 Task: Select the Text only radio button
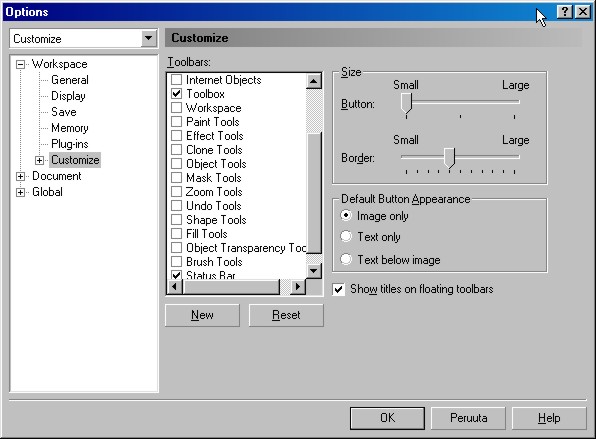(346, 236)
